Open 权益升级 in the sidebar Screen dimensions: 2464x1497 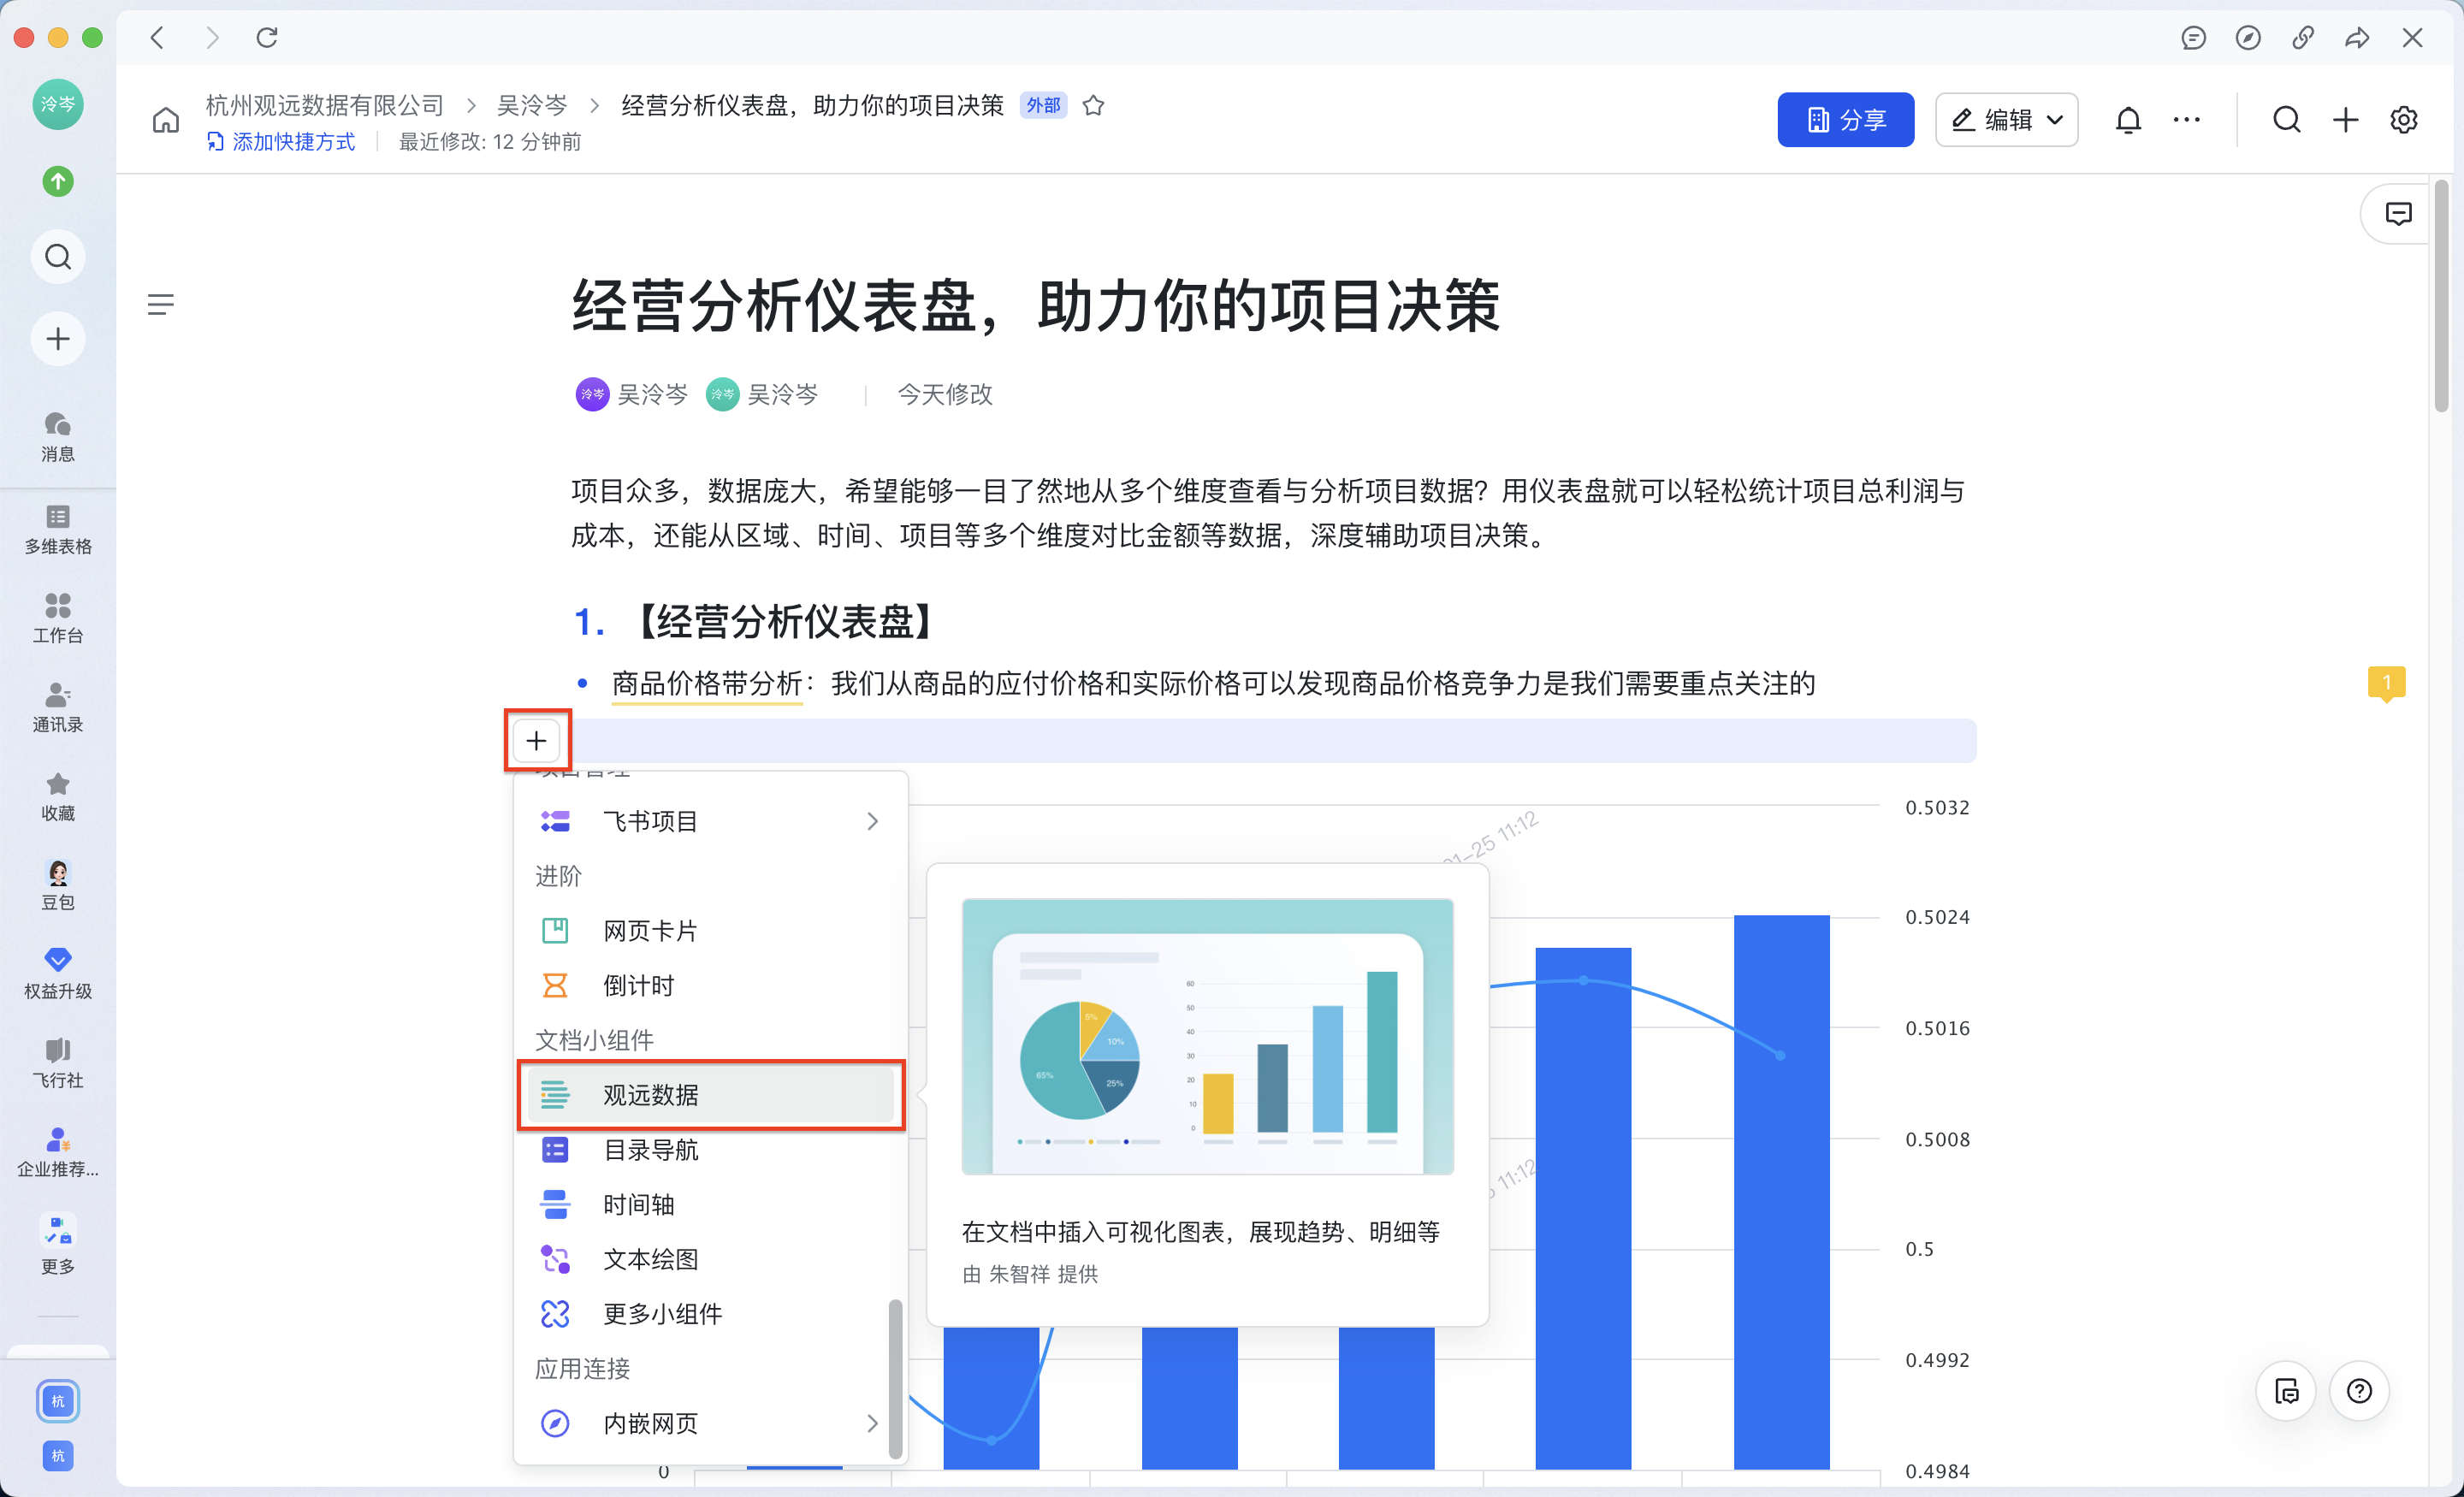coord(58,974)
